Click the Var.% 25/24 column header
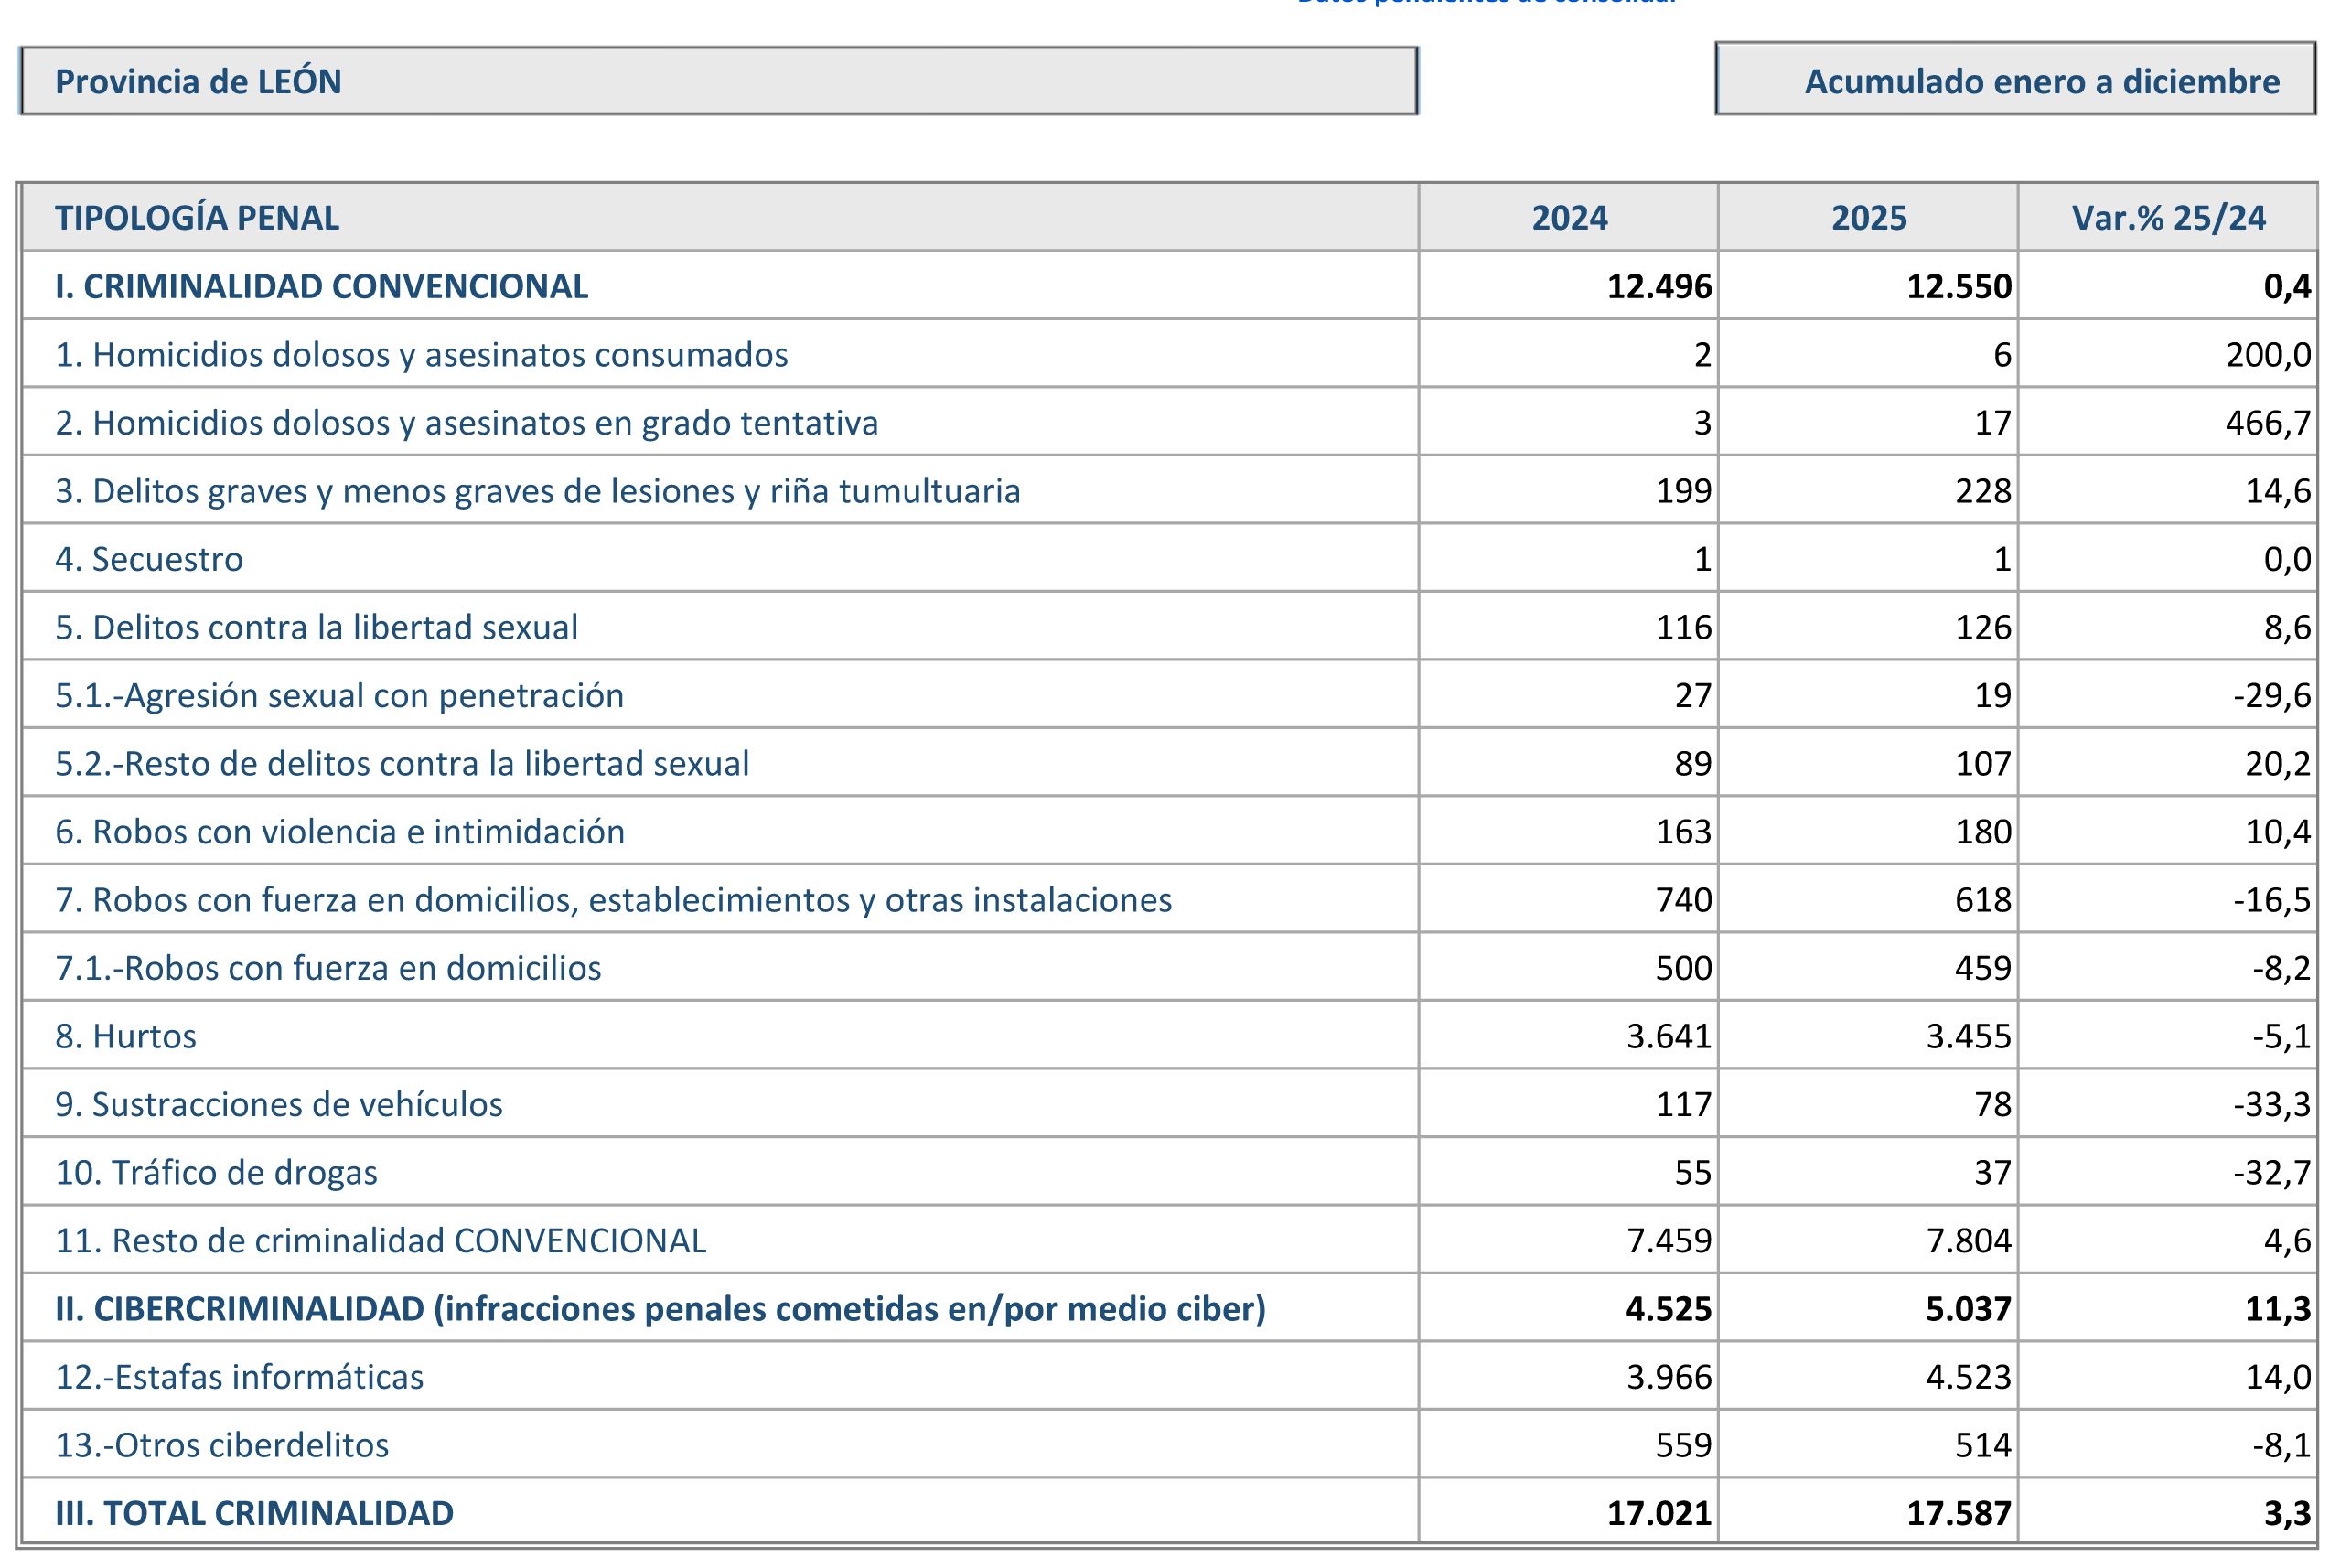The height and width of the screenshot is (1568, 2351). pyautogui.click(x=2168, y=218)
